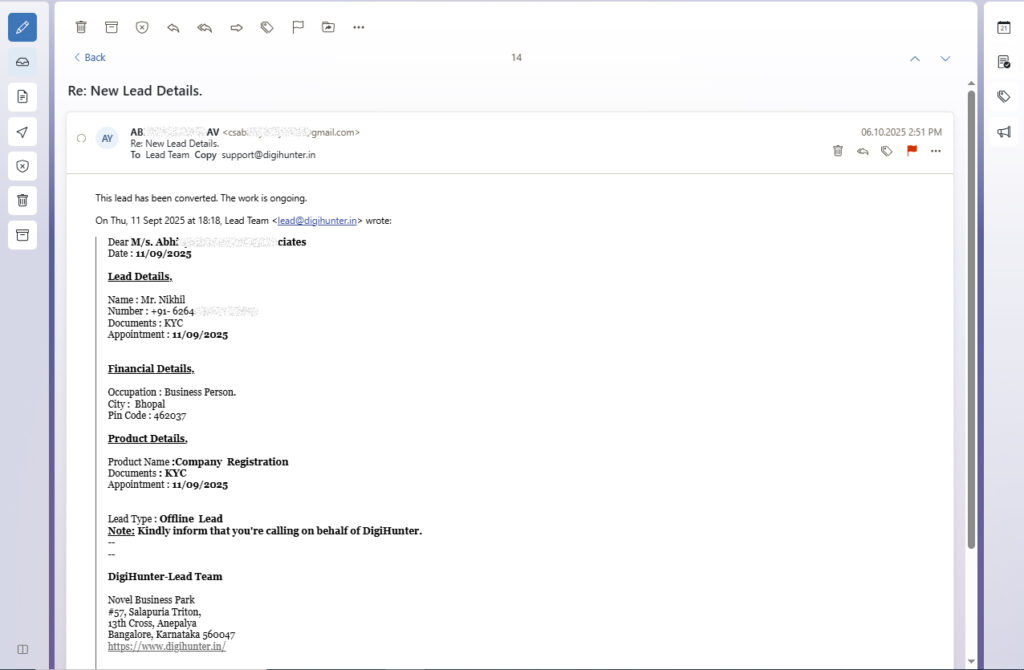The image size is (1024, 670).
Task: Go to the previous message with up chevron
Action: click(914, 58)
